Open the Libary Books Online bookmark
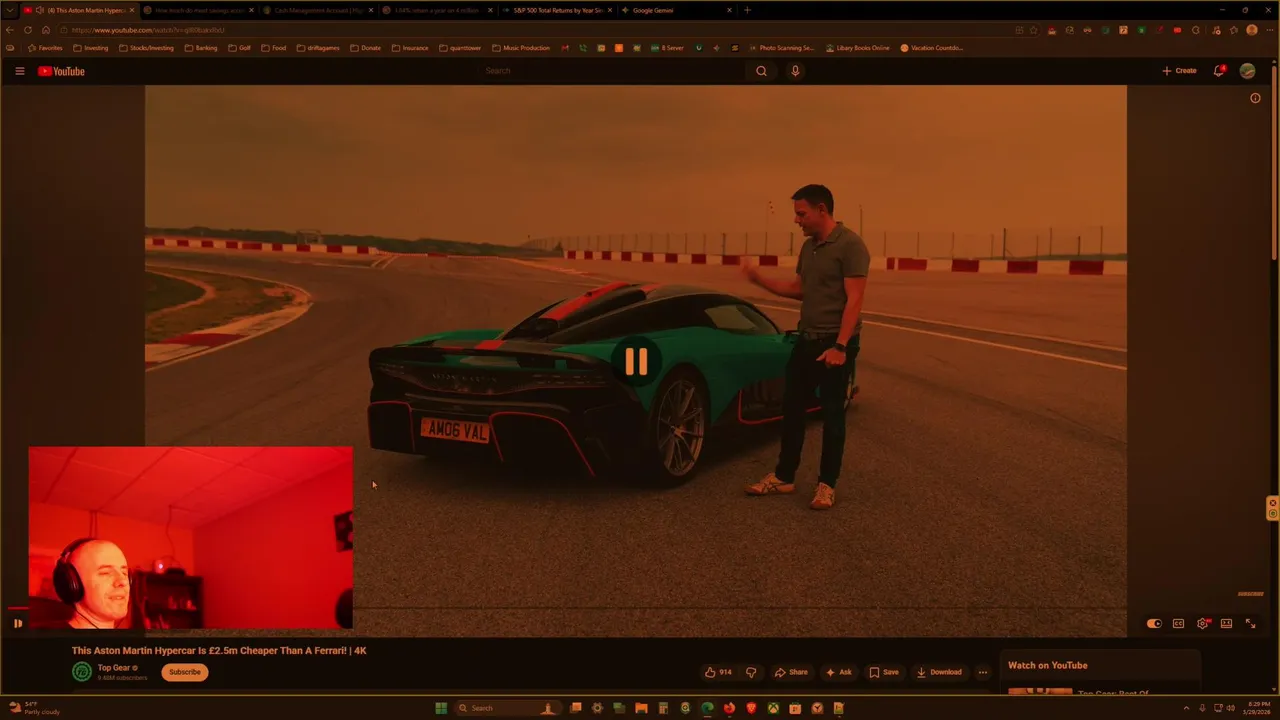This screenshot has height=720, width=1280. (860, 48)
